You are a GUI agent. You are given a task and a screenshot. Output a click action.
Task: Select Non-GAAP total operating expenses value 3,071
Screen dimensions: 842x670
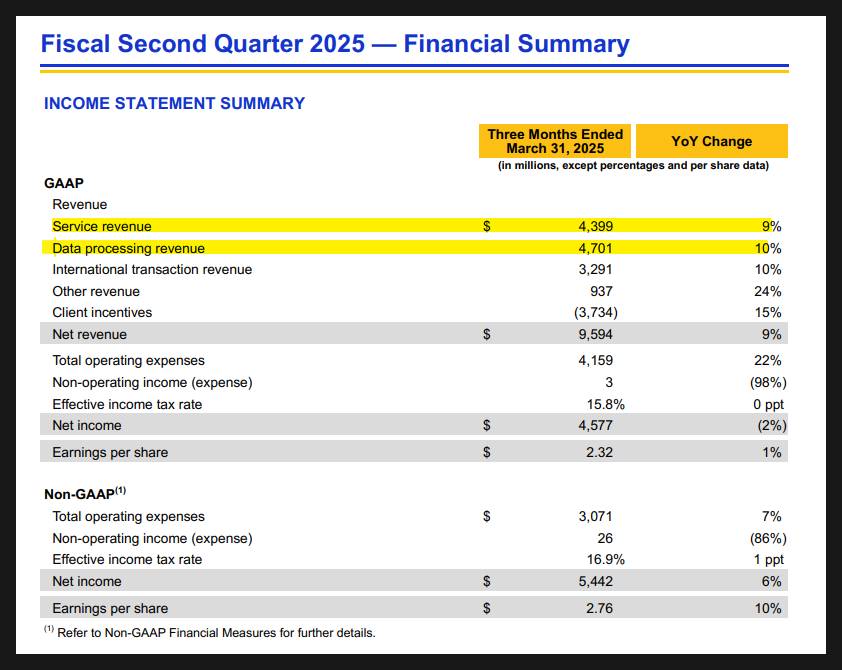(x=596, y=516)
